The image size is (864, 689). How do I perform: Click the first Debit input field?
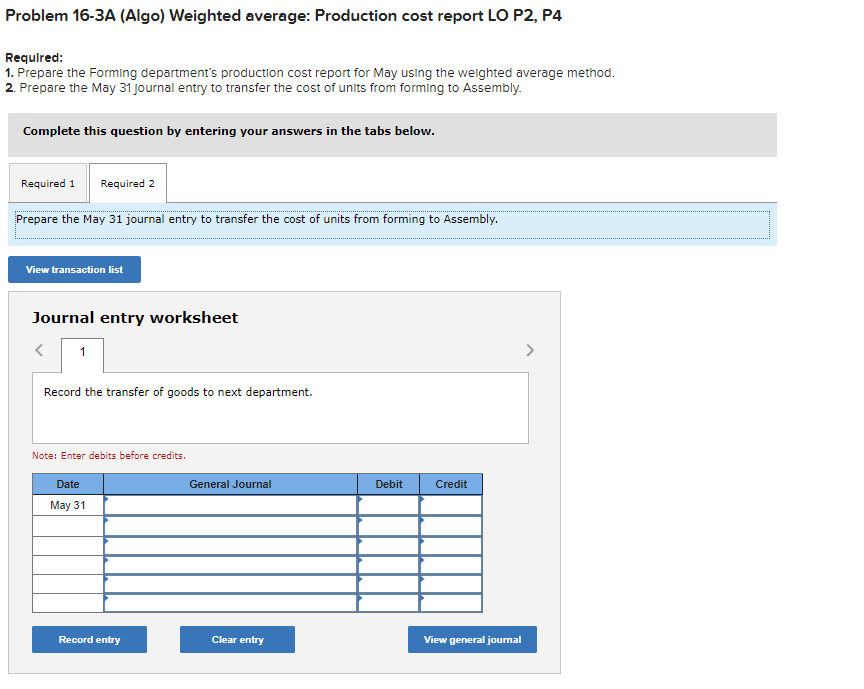(x=388, y=505)
